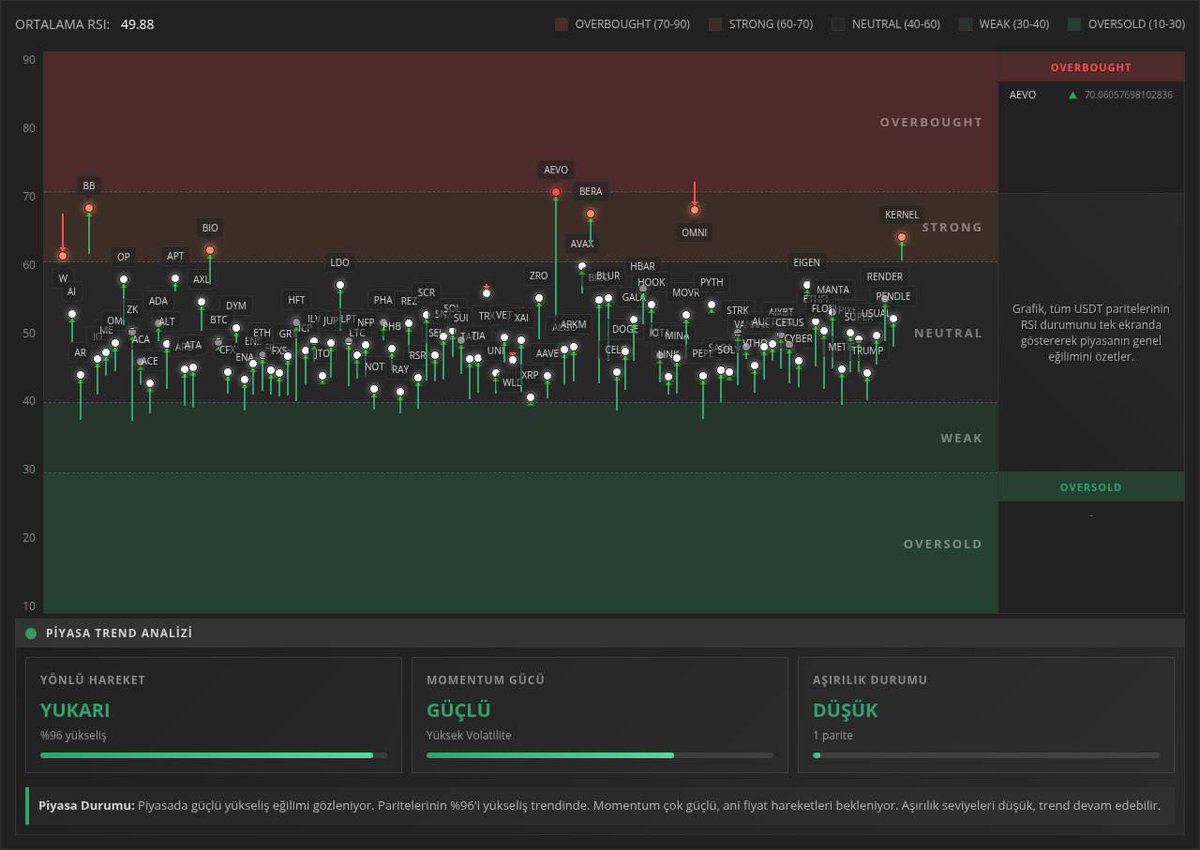The image size is (1200, 850).
Task: Click the Yüksek Volatilite text
Action: [x=469, y=735]
